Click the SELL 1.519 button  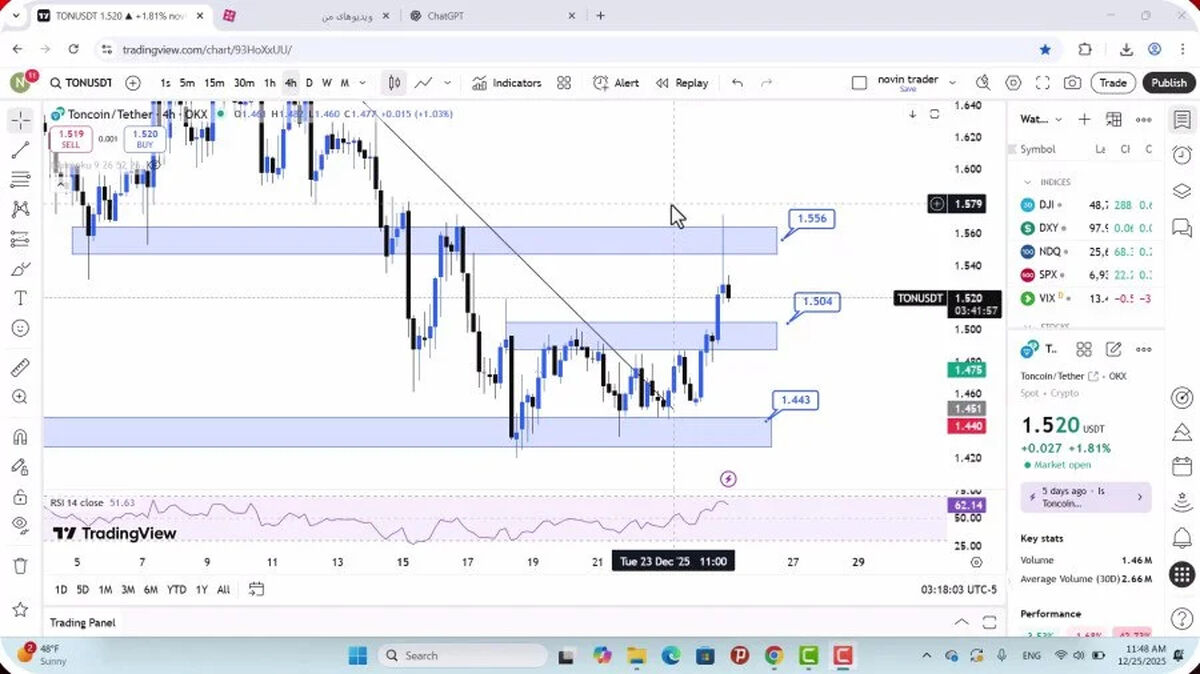pyautogui.click(x=71, y=139)
